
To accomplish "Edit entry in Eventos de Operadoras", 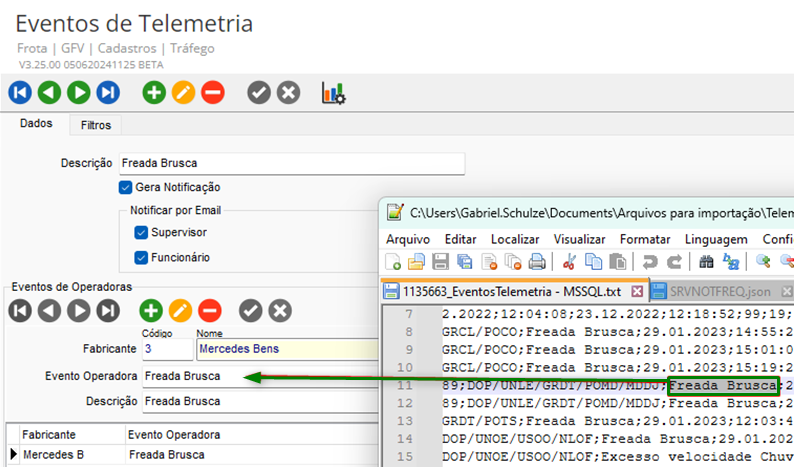I will point(180,310).
